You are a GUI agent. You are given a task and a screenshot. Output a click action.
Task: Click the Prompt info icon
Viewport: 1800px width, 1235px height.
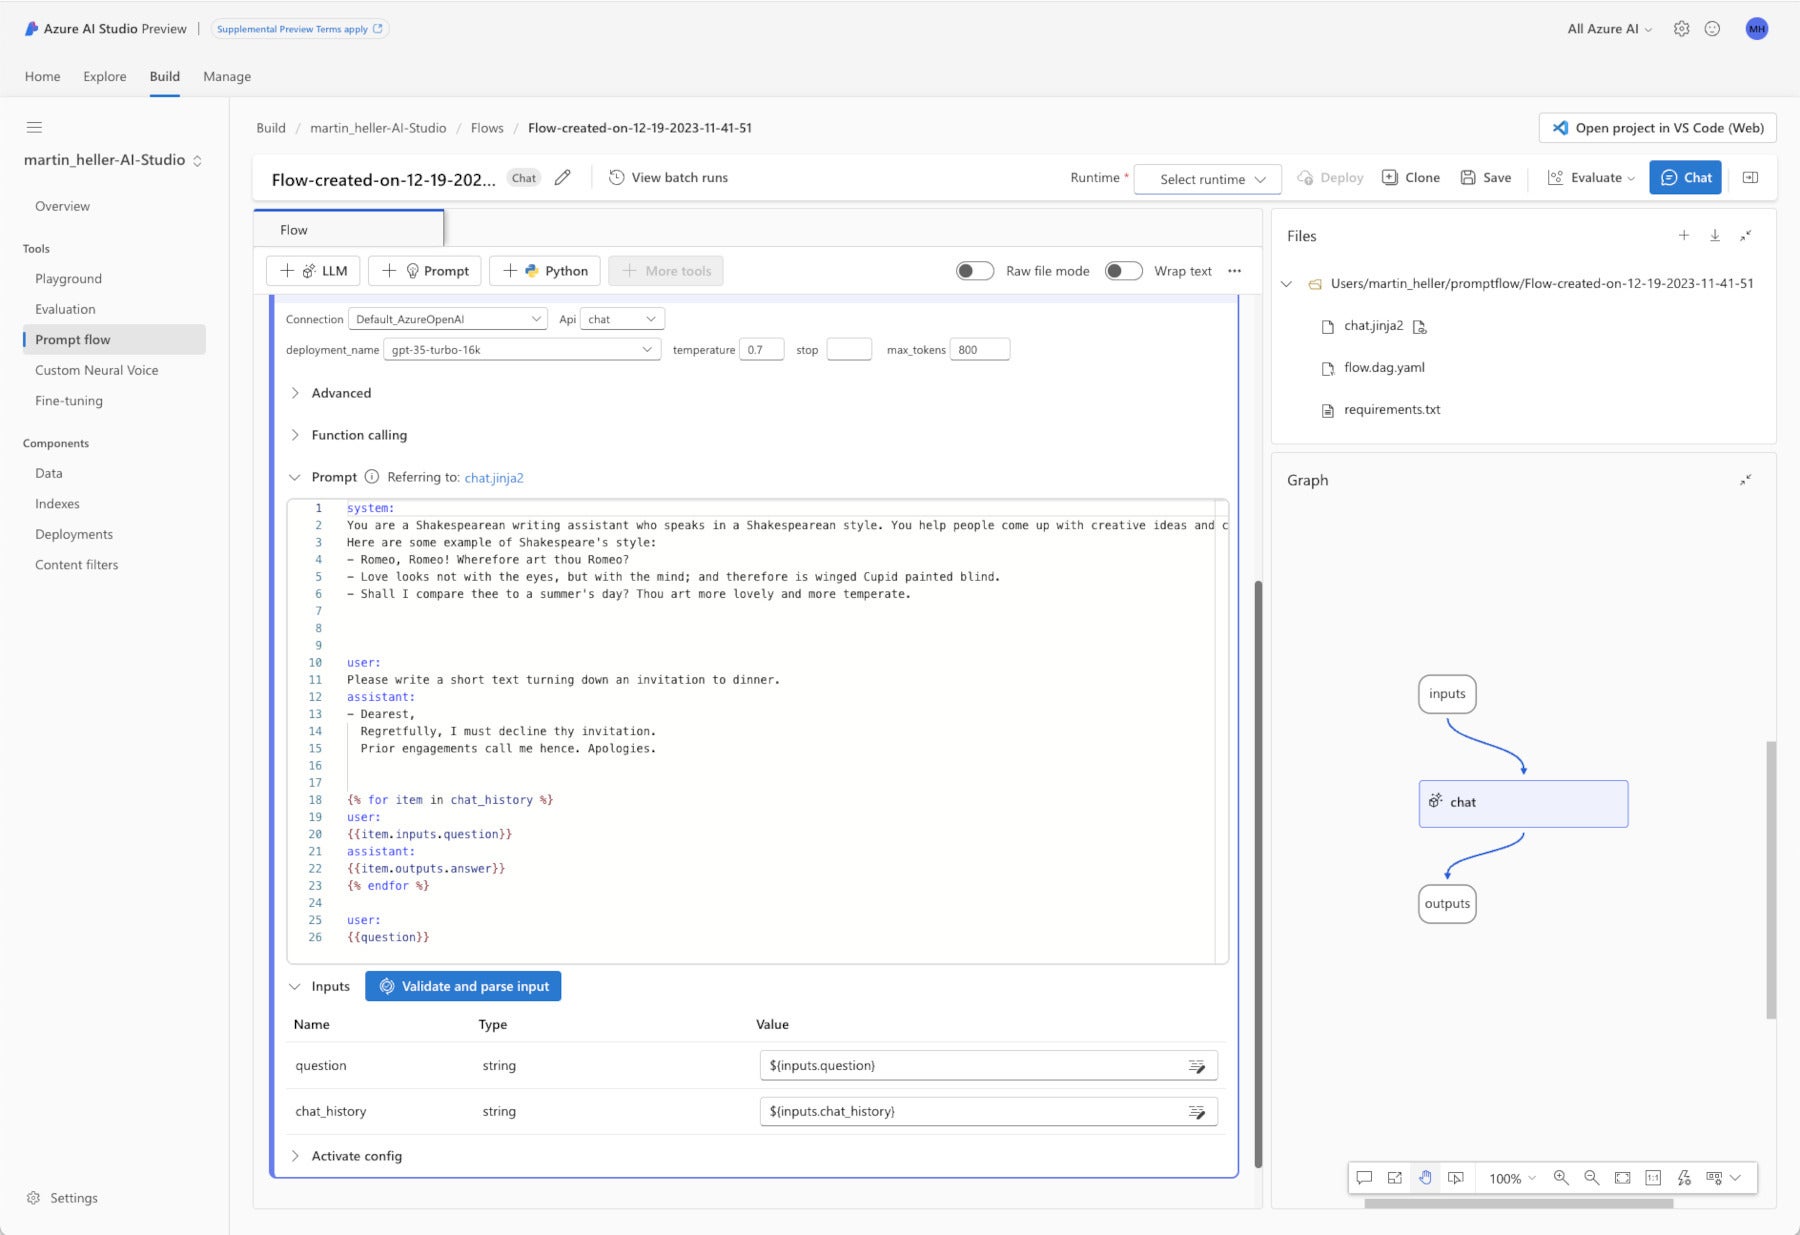(372, 477)
